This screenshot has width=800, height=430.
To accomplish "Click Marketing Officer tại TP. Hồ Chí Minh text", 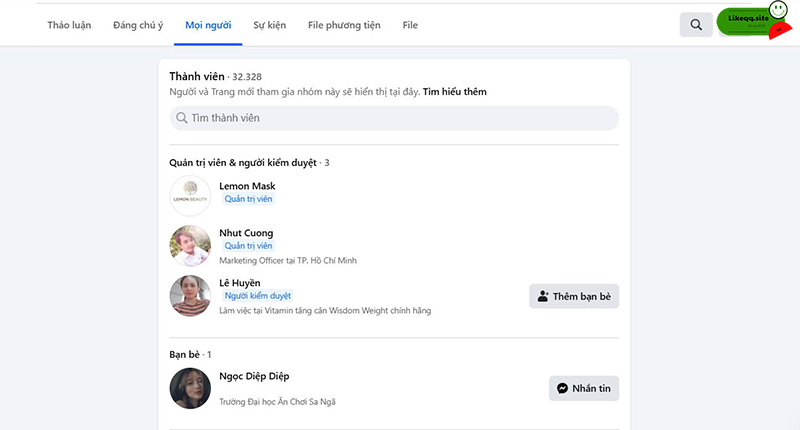I will (x=288, y=261).
